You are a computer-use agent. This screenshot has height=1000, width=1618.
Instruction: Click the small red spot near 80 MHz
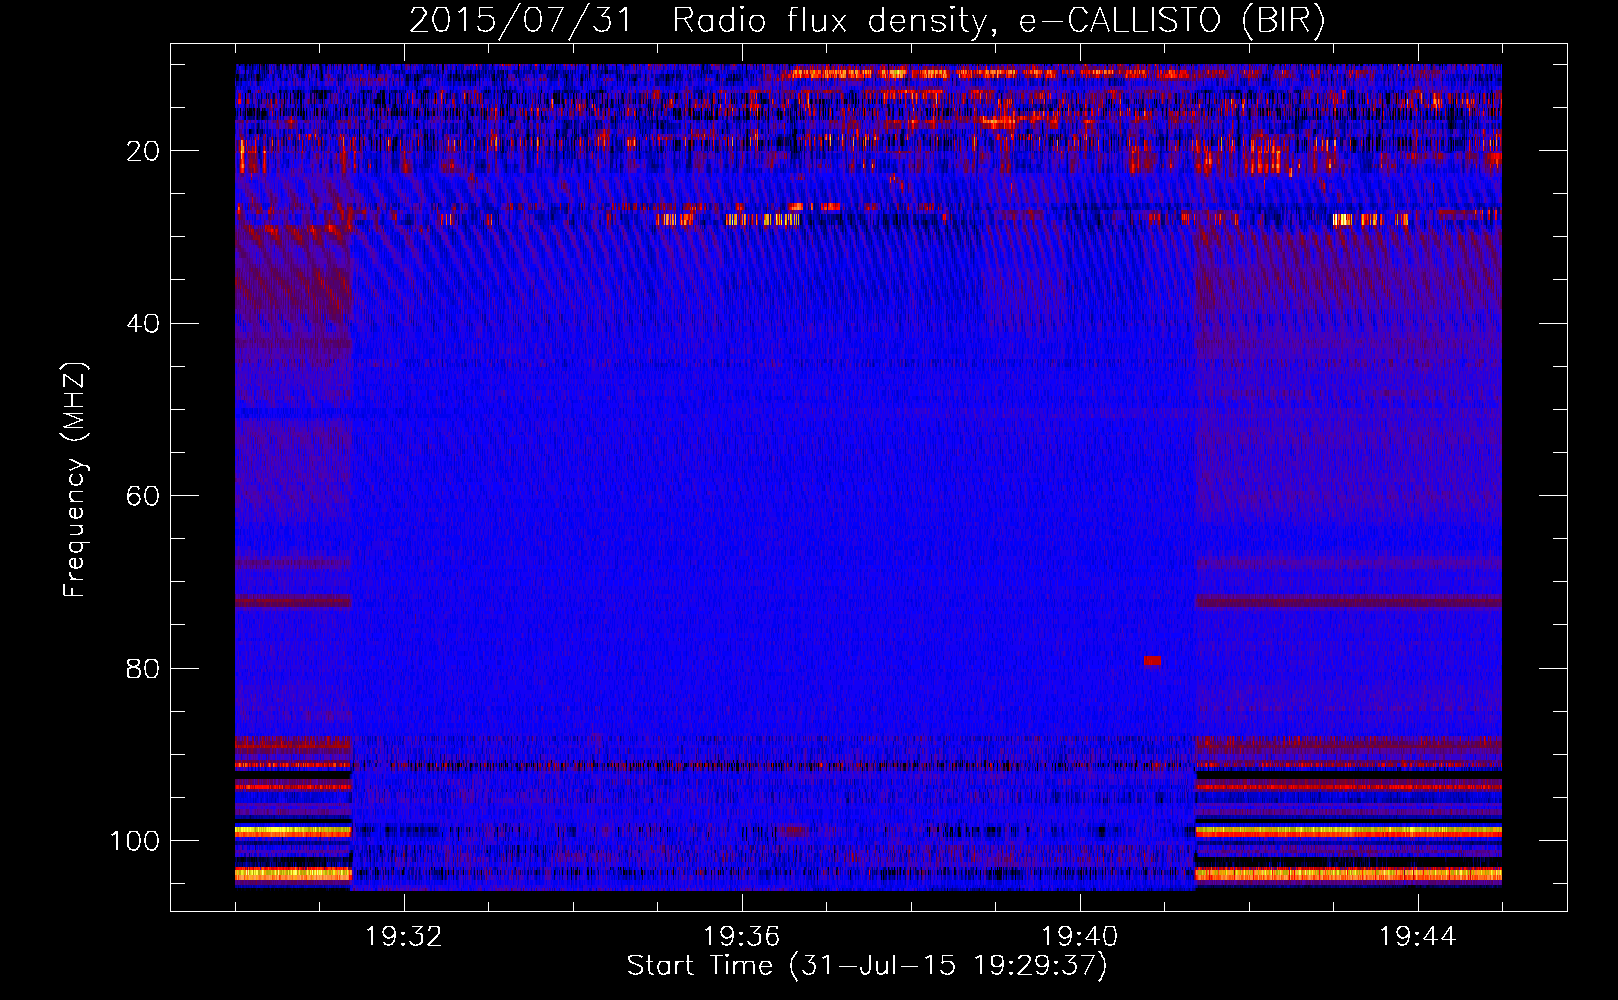point(1153,661)
